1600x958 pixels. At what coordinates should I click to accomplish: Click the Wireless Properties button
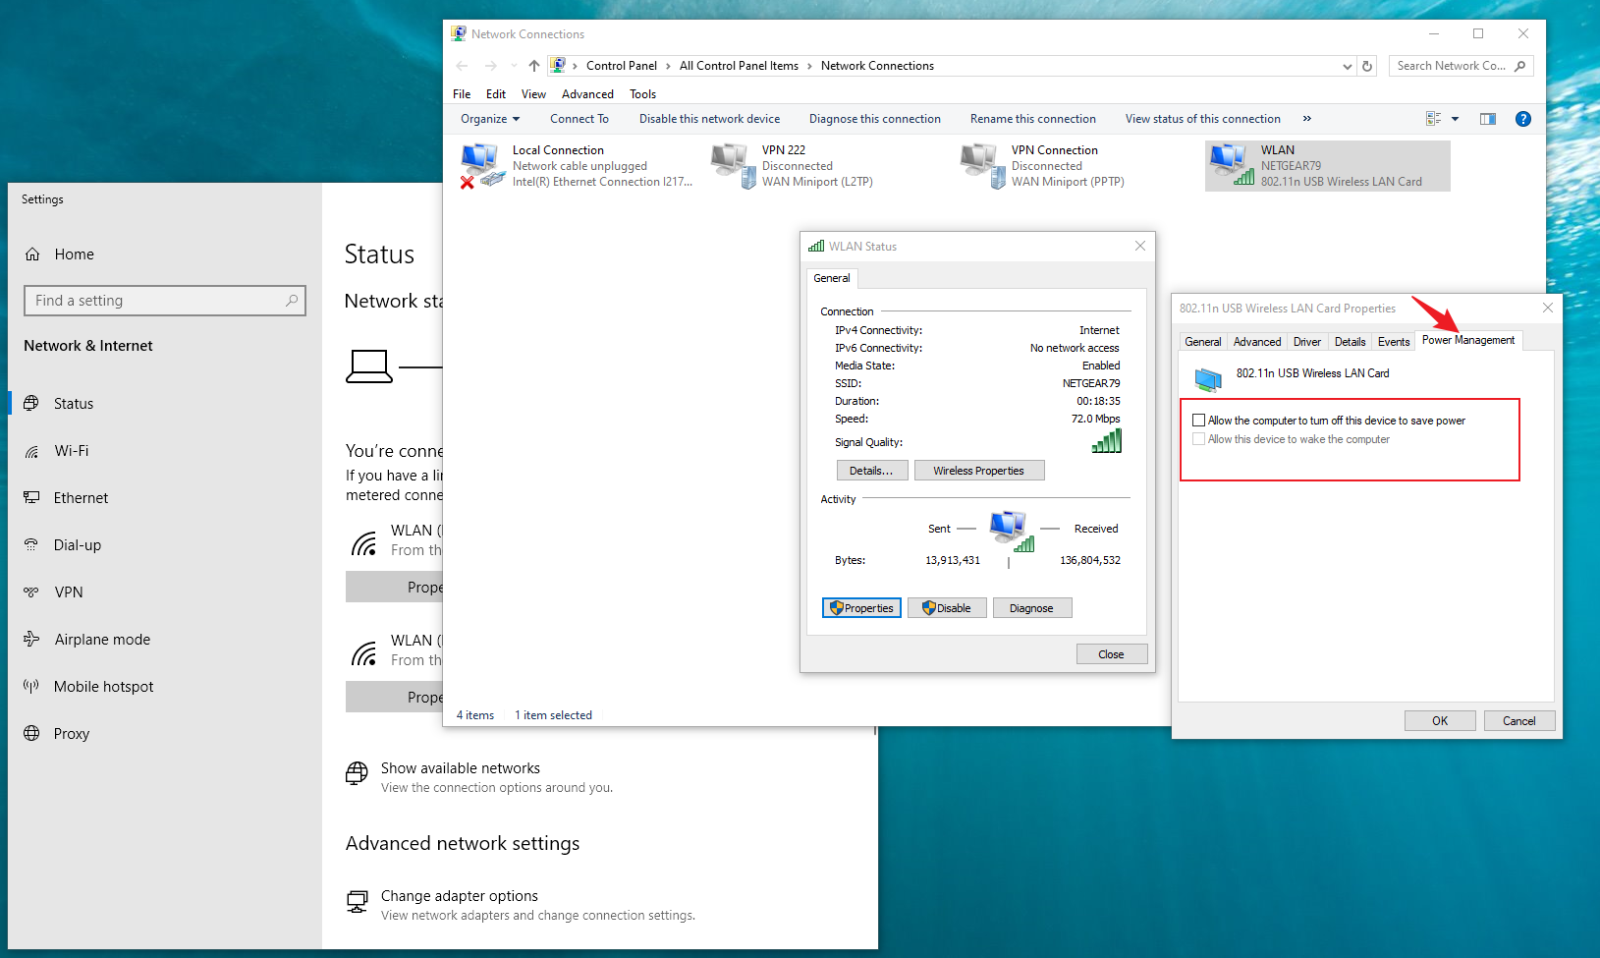pos(978,470)
